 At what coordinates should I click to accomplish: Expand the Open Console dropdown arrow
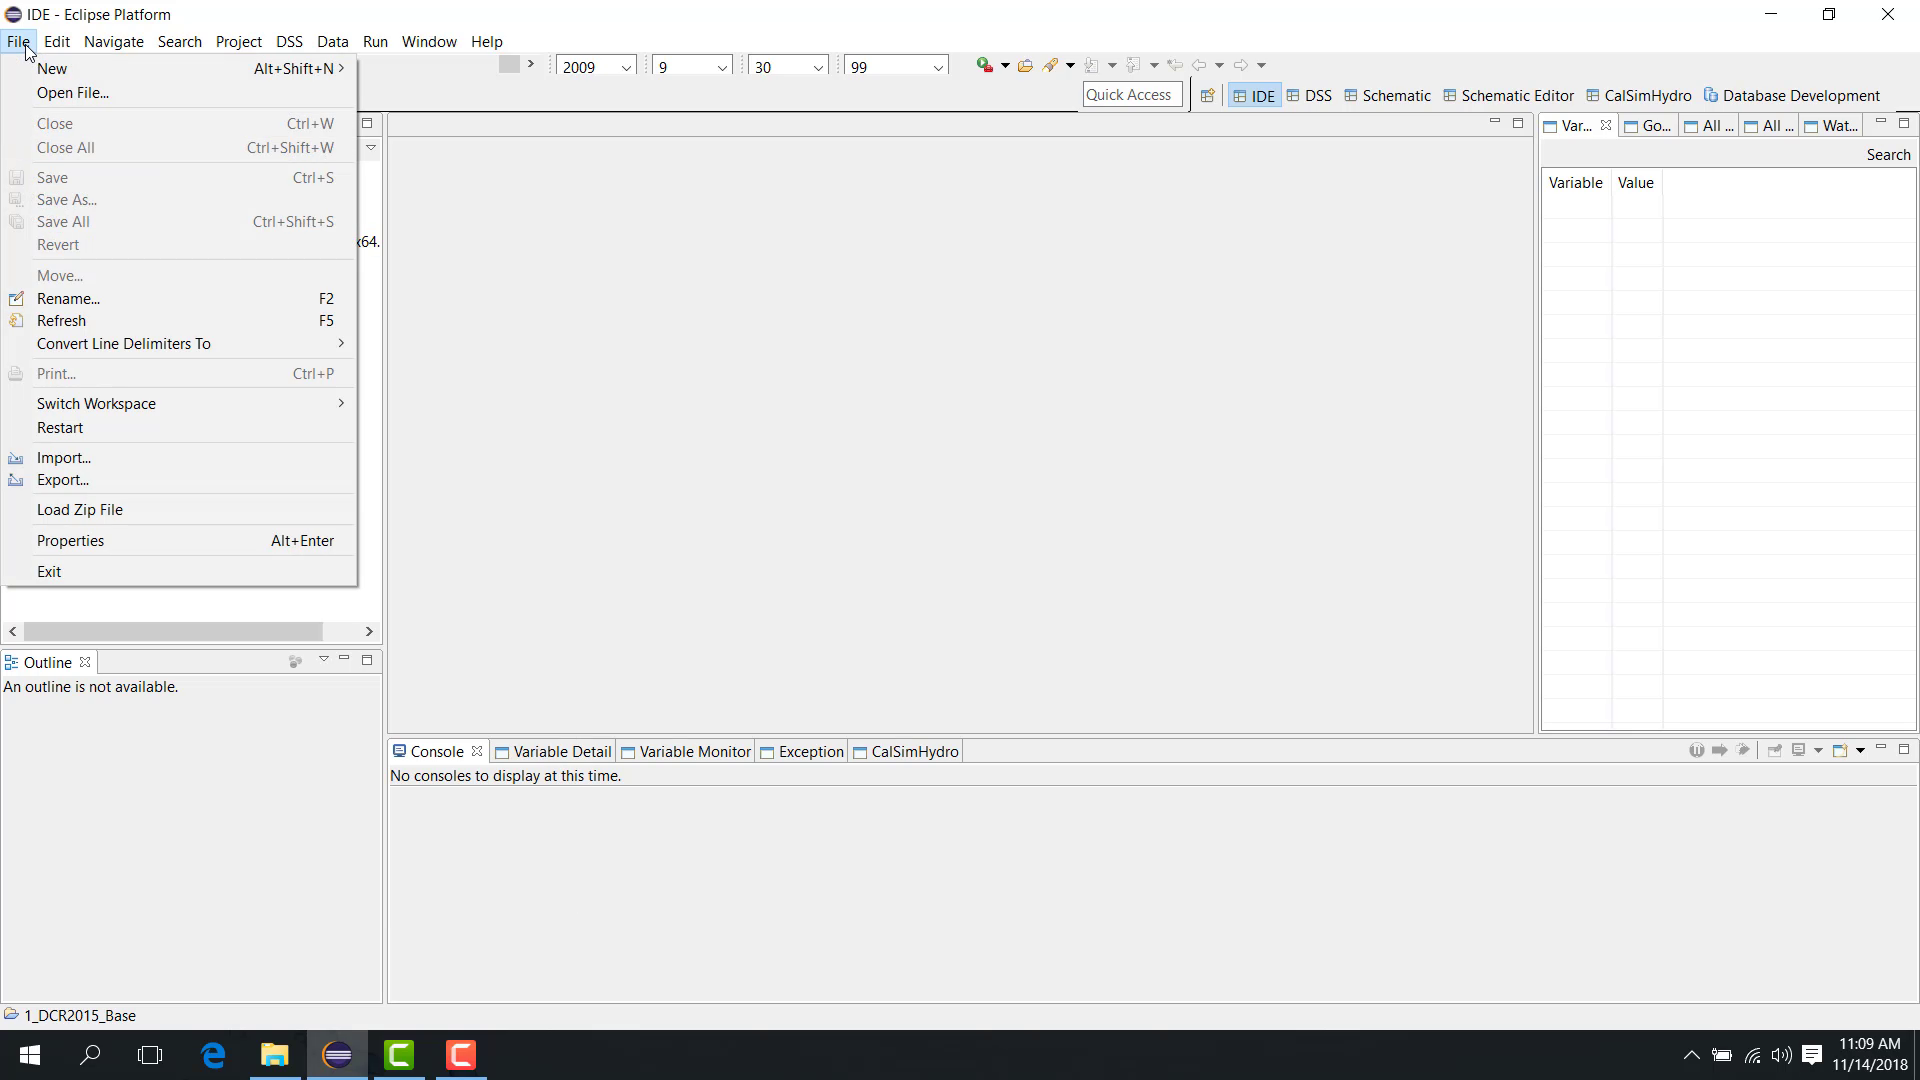1860,750
